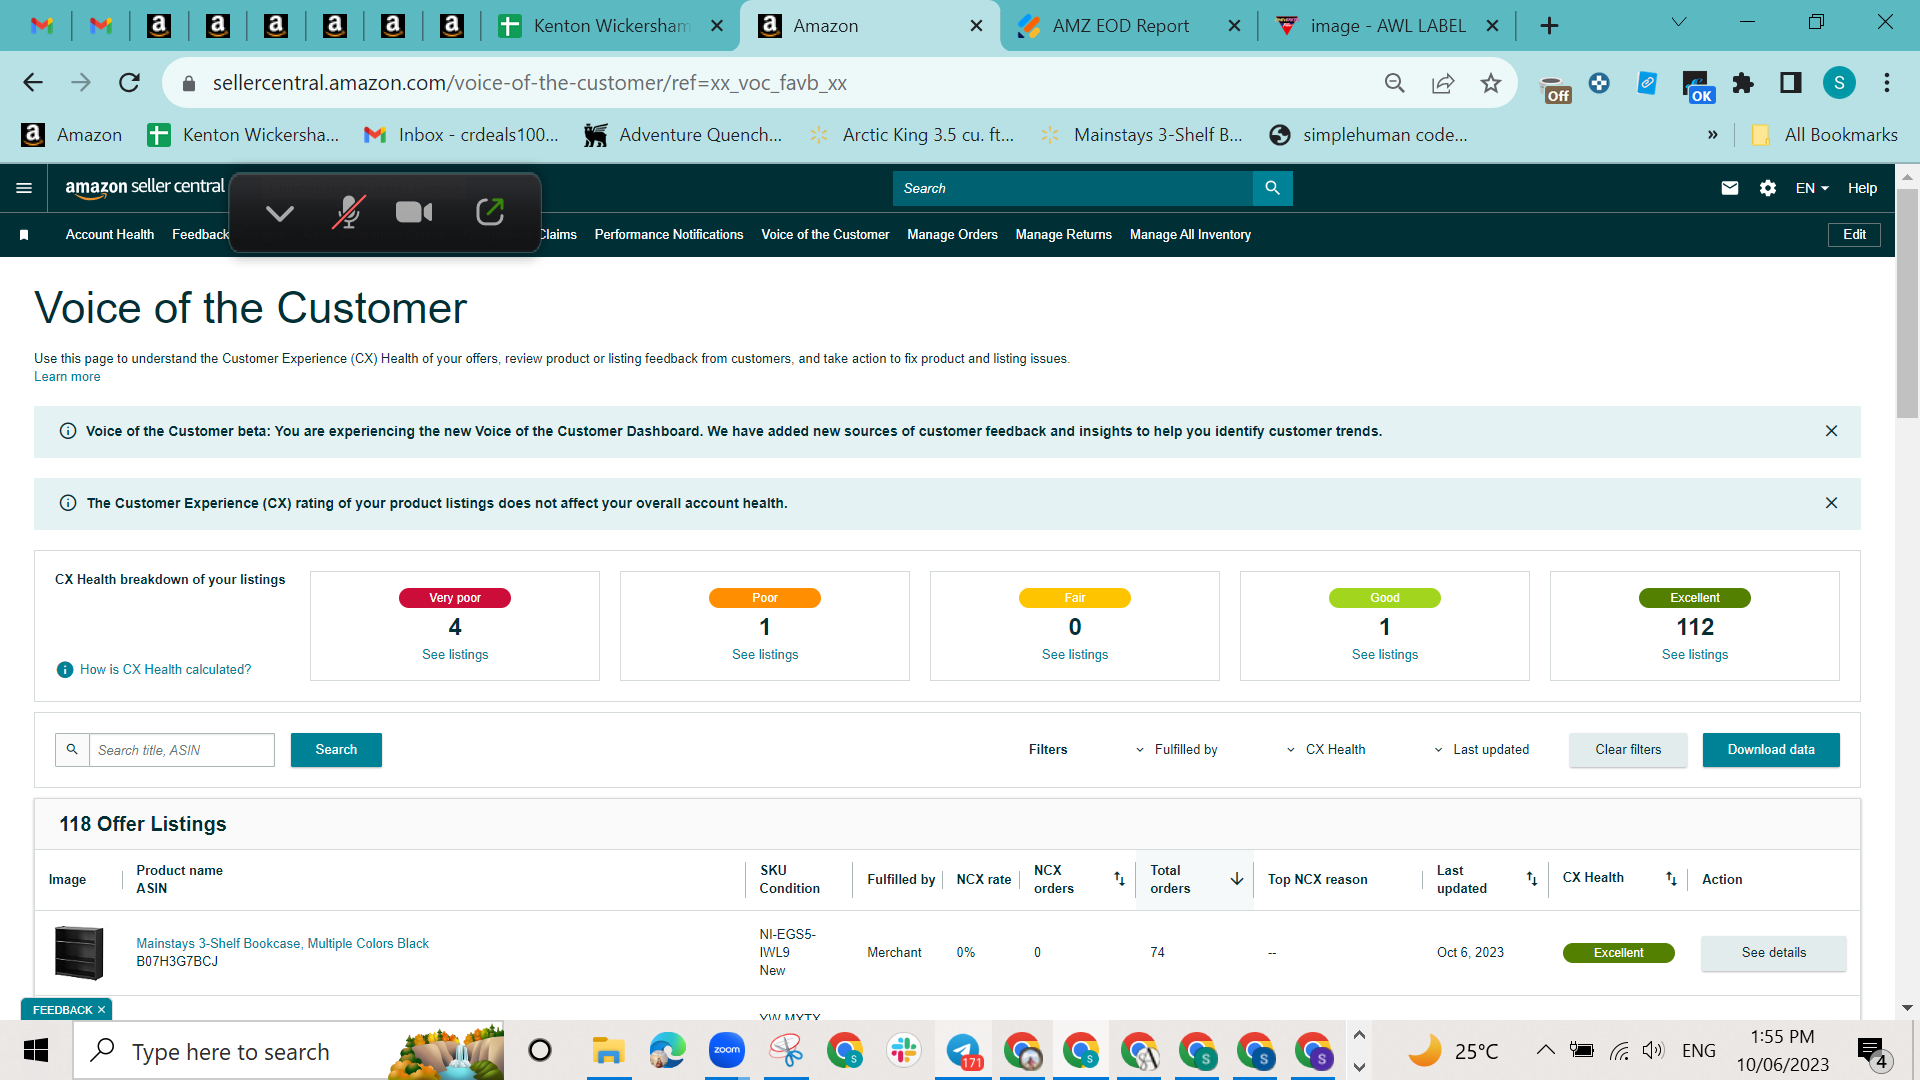Open the Seller Central messages envelope

pos(1729,188)
